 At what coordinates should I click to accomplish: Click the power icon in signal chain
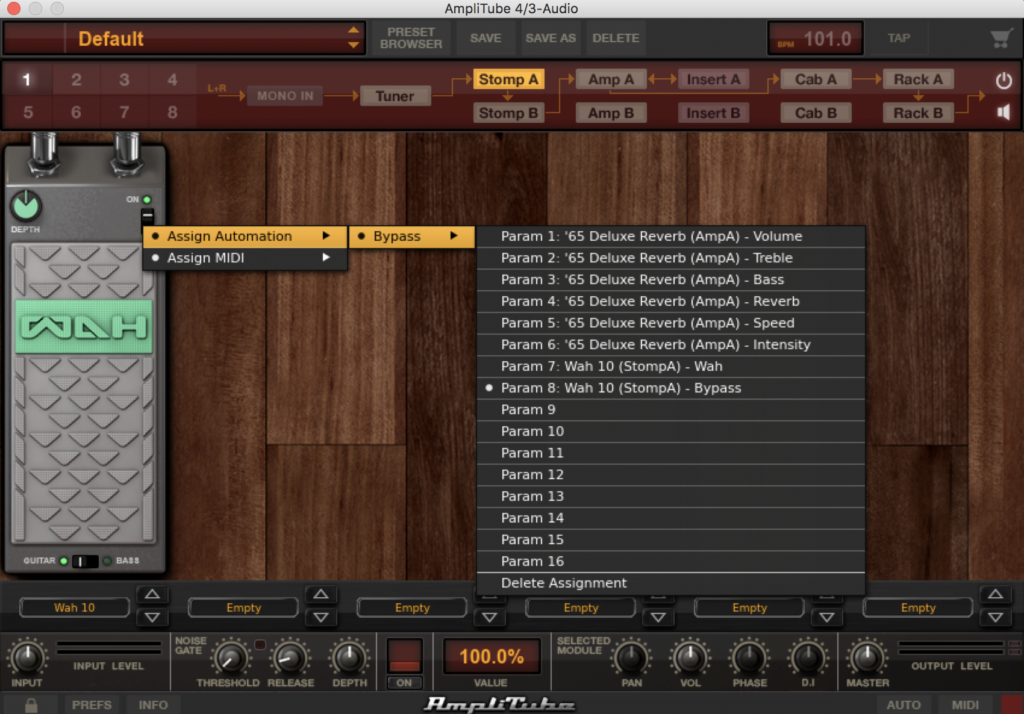(1003, 80)
